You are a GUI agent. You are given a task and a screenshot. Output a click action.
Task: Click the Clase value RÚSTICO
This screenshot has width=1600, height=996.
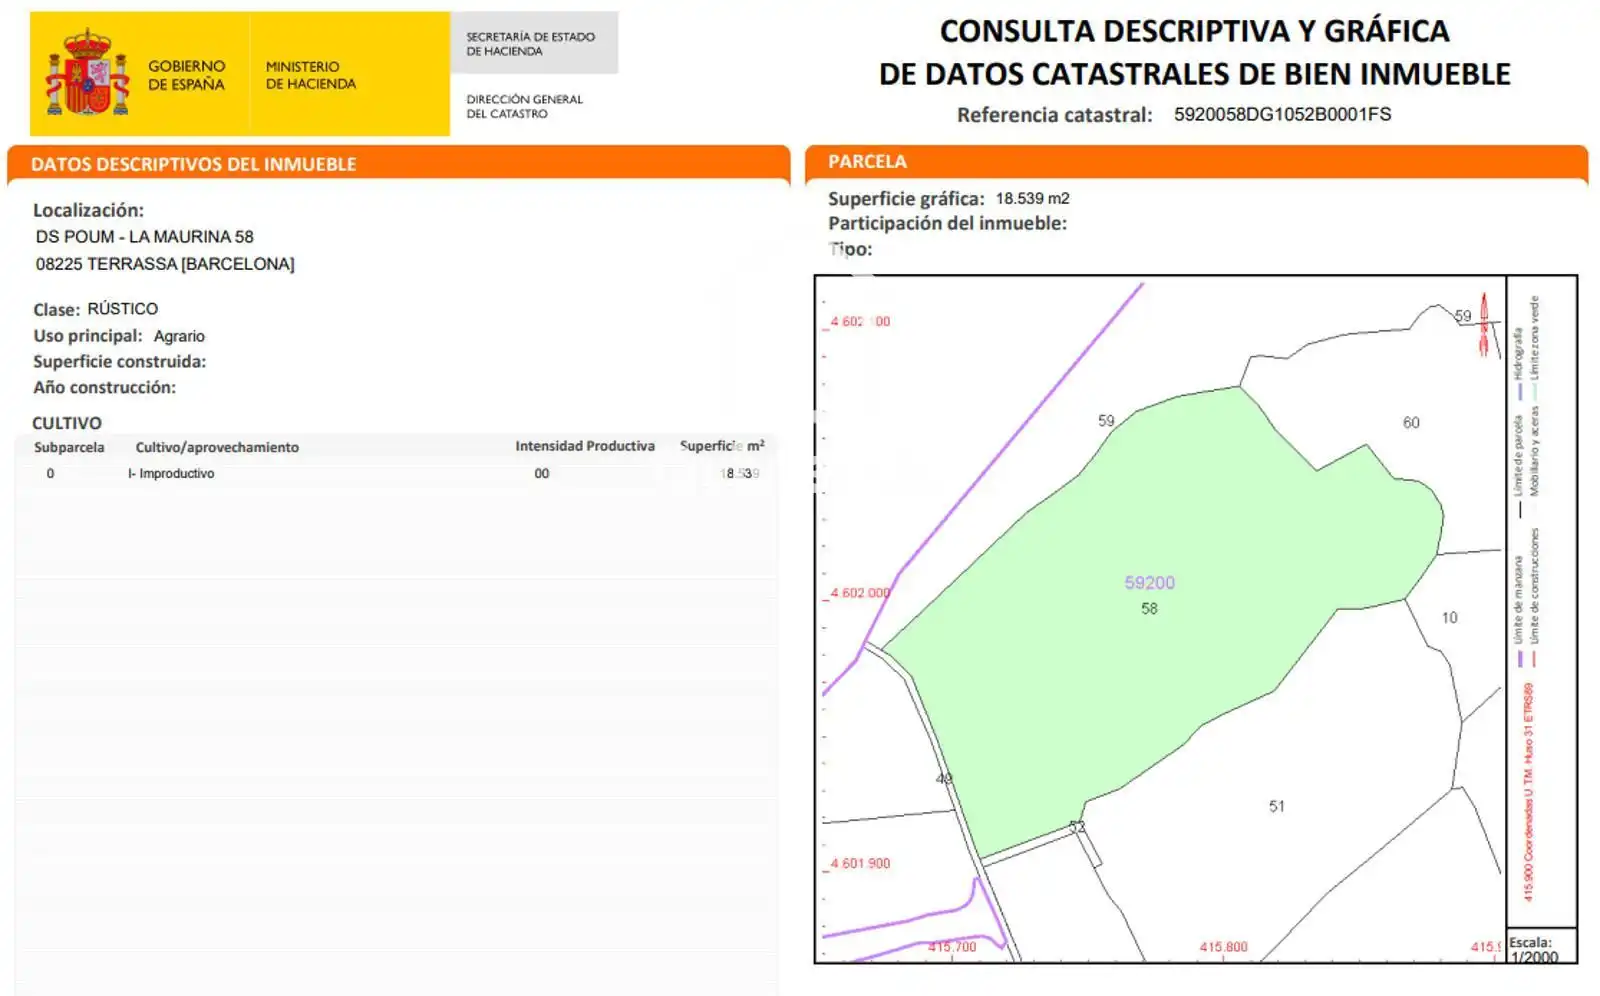pyautogui.click(x=123, y=309)
